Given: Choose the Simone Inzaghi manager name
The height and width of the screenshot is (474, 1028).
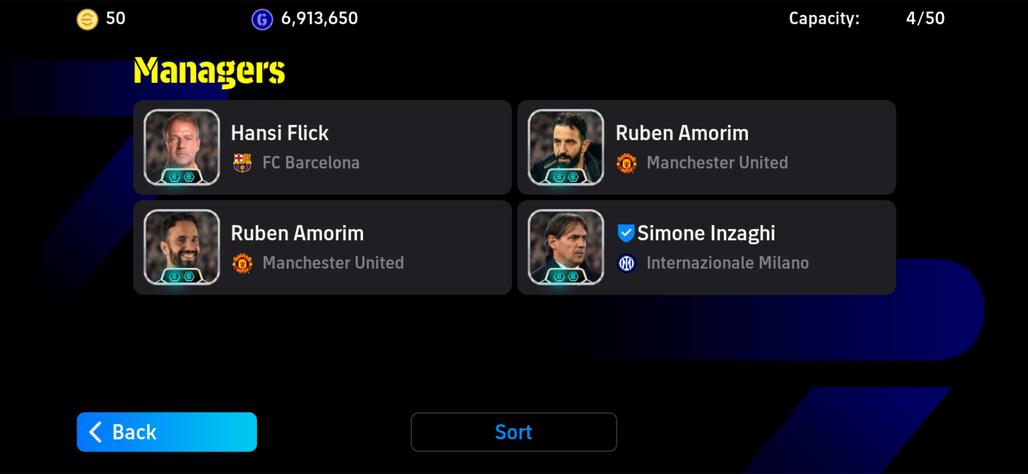Looking at the screenshot, I should [x=706, y=233].
